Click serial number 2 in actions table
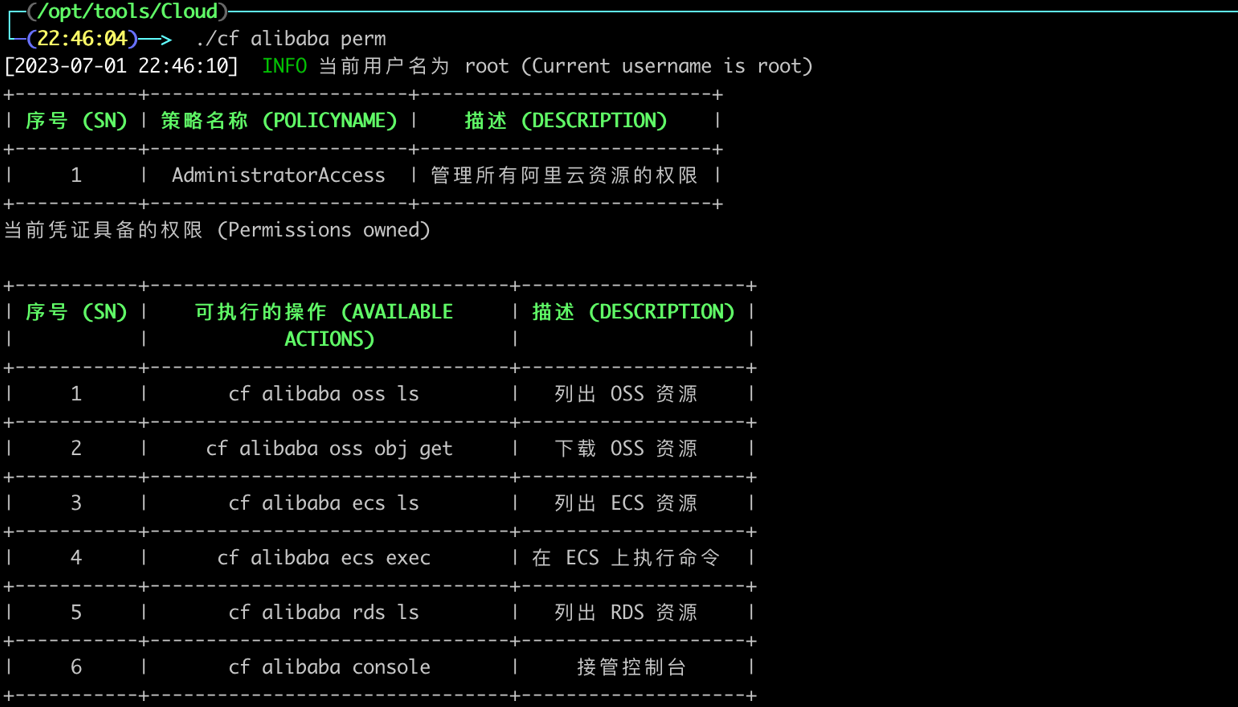This screenshot has width=1238, height=707. (x=76, y=449)
